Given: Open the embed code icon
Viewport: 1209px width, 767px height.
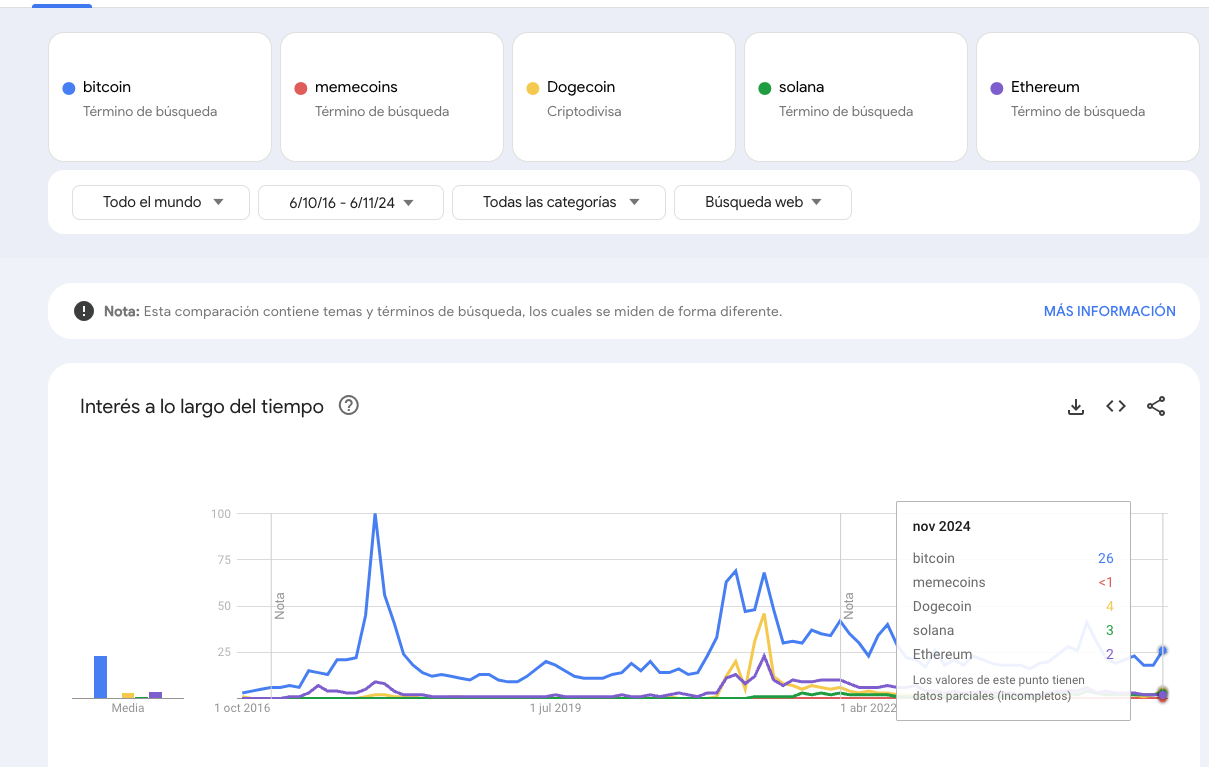Looking at the screenshot, I should [1116, 406].
